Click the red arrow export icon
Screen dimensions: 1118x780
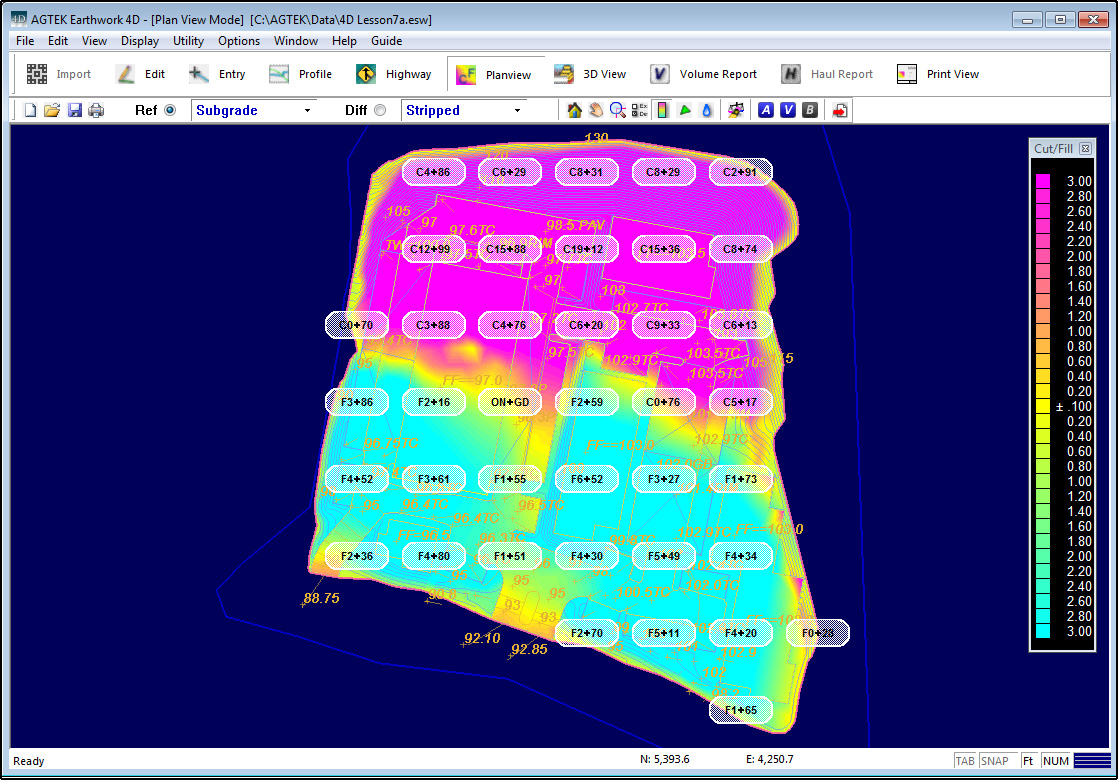tap(840, 110)
